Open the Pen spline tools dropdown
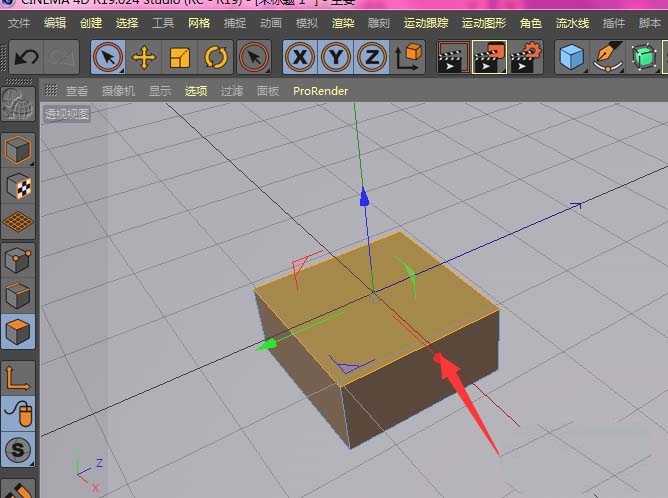The image size is (668, 498). point(607,57)
